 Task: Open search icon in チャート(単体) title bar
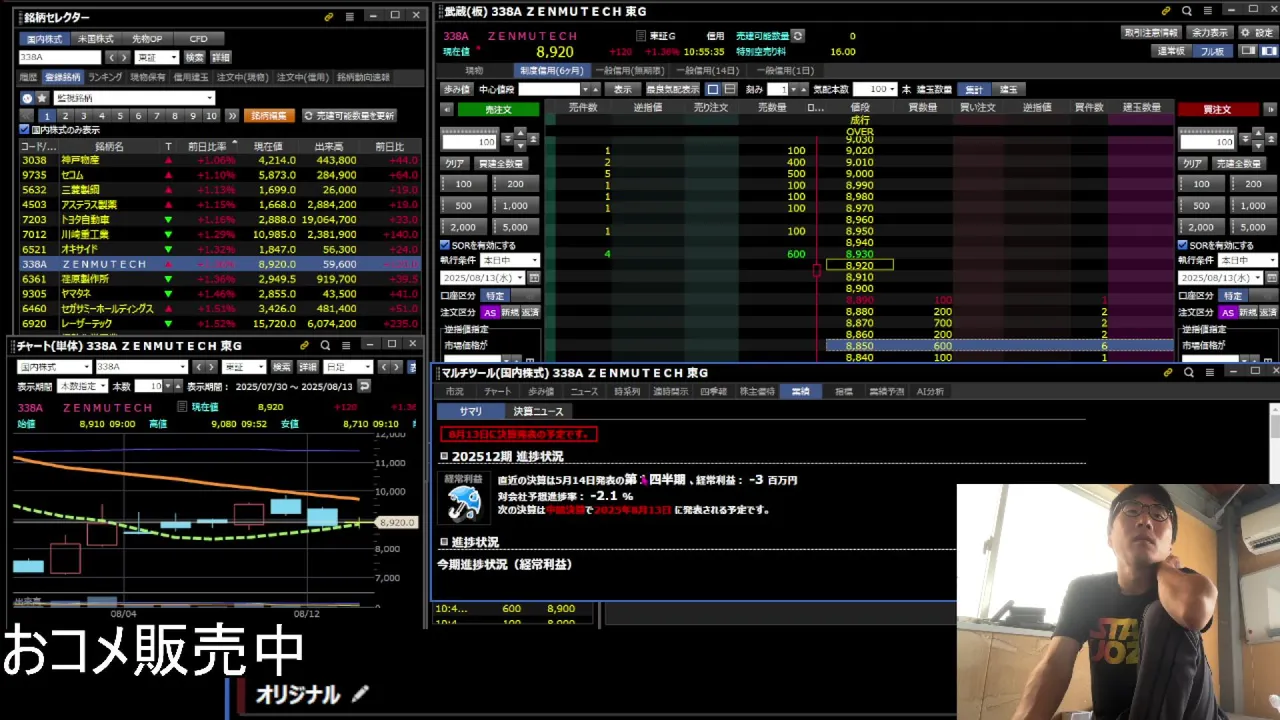point(325,345)
